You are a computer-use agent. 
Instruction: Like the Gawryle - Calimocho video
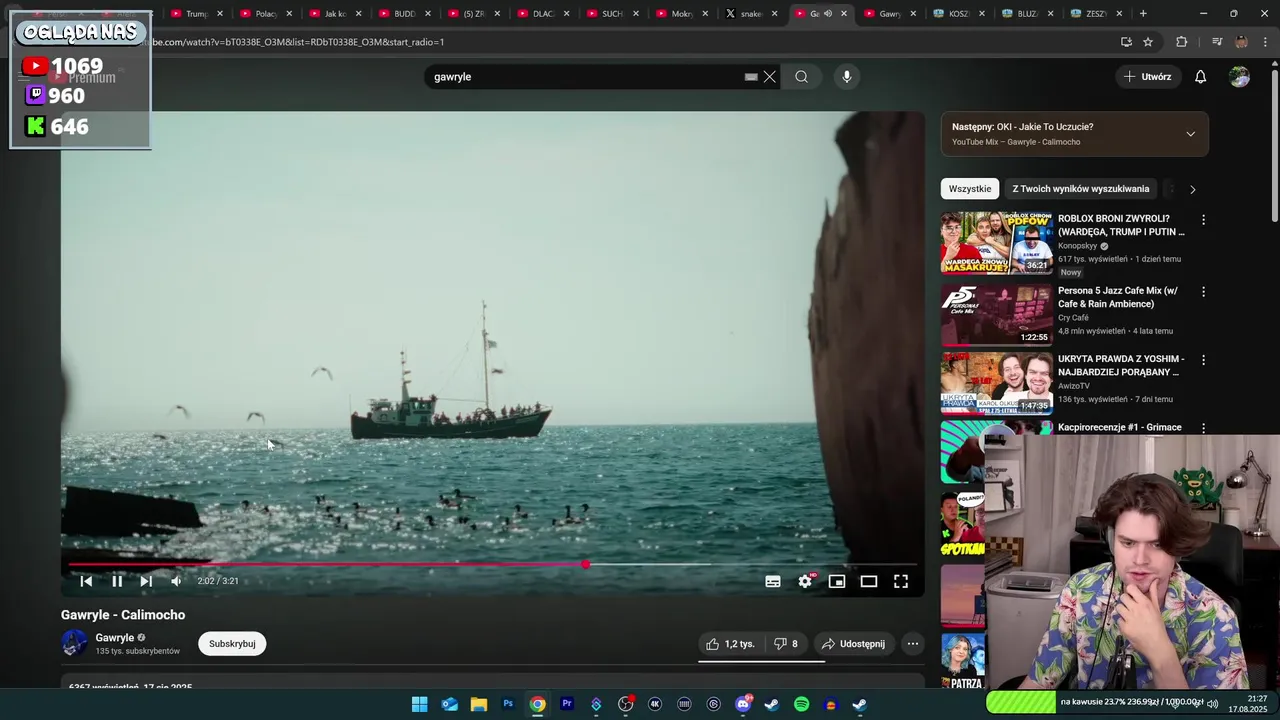click(x=731, y=644)
